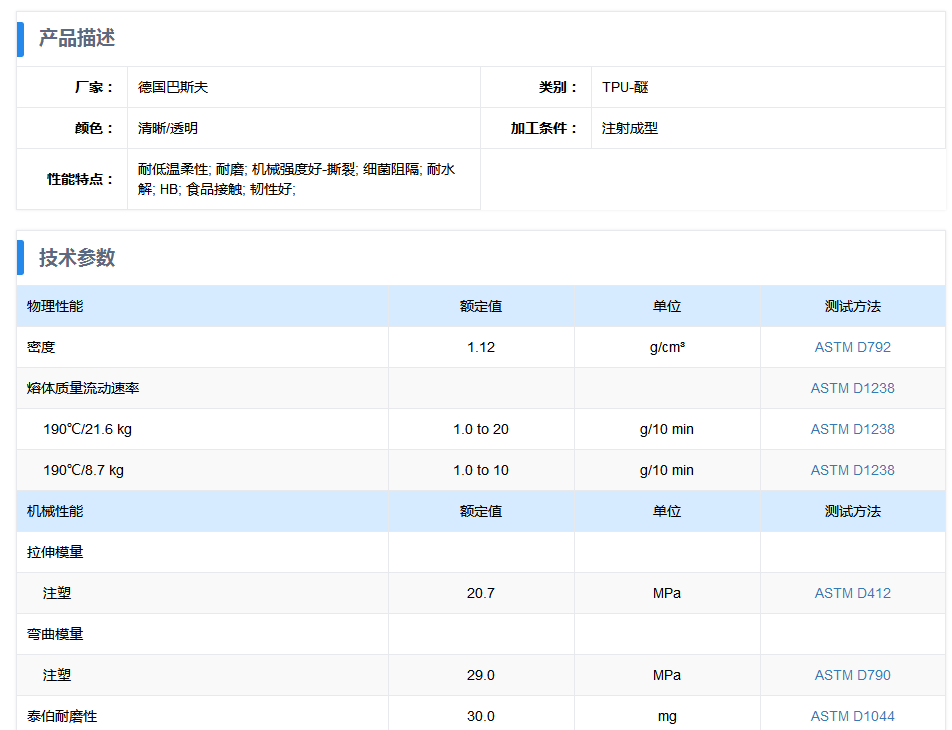This screenshot has height=730, width=952.
Task: Select the 20.7 MPa tensile modulus value
Action: 481,593
